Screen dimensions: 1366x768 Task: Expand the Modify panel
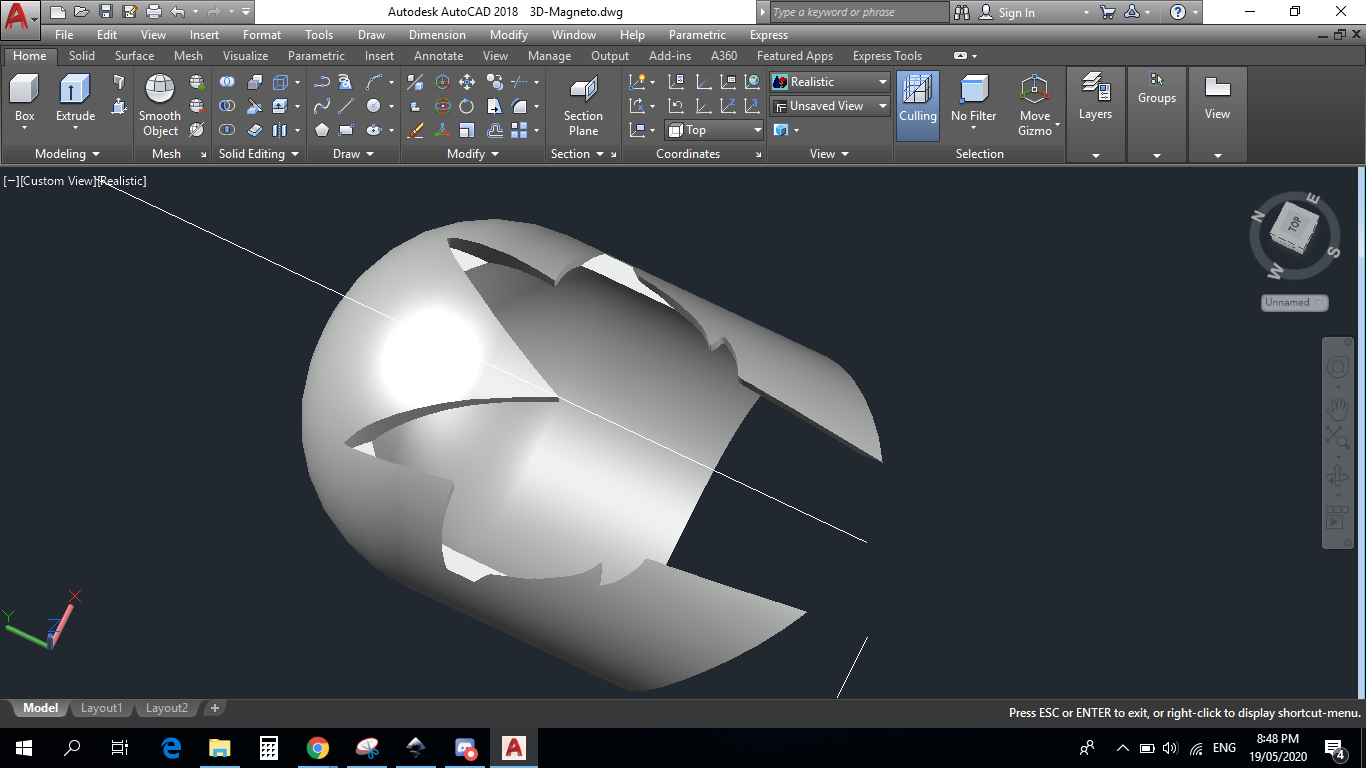473,154
